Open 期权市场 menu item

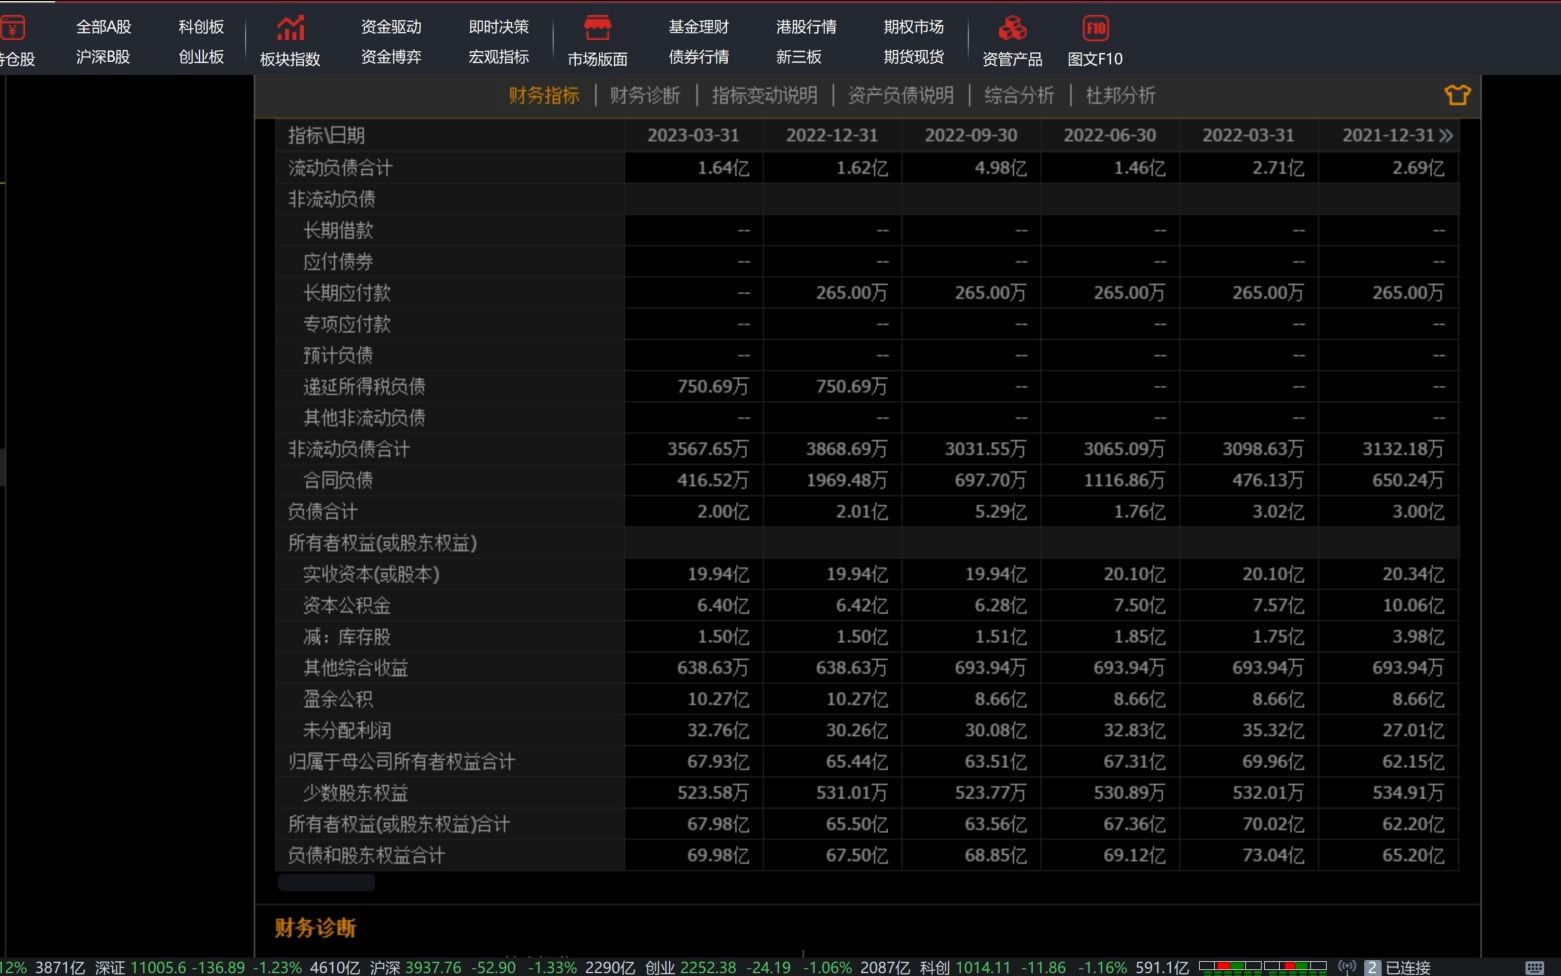tap(914, 27)
